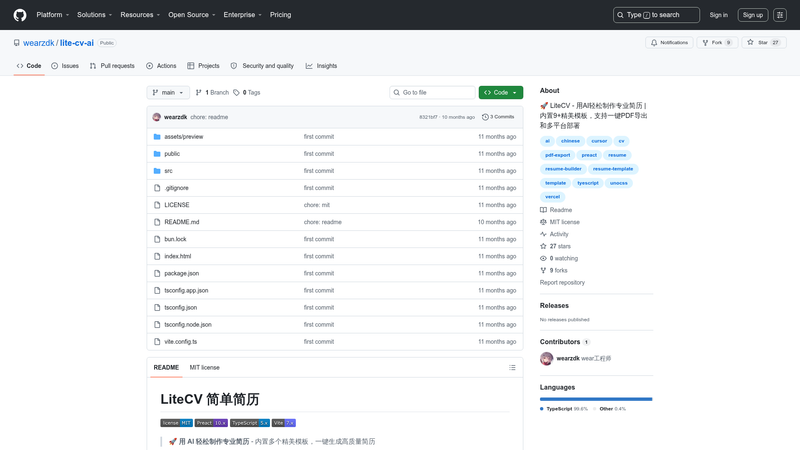
Task: Open the Actions tab
Action: coord(161,66)
